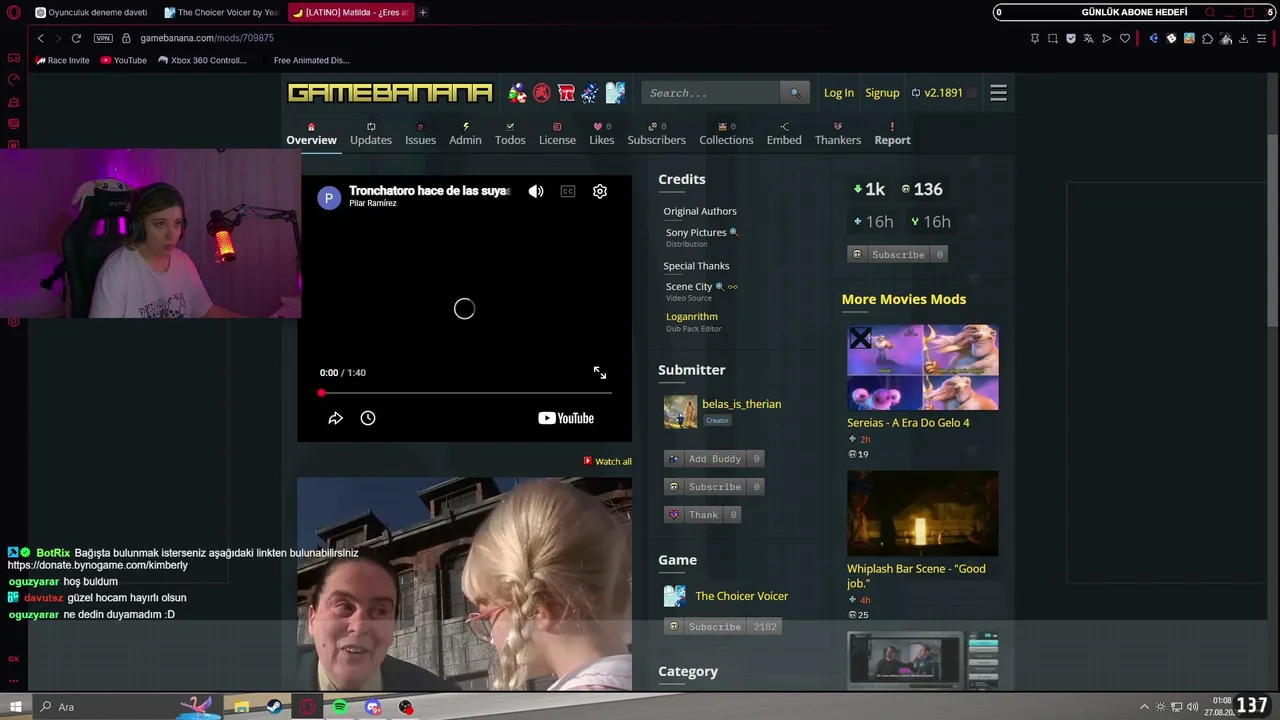Open Sereias - A Era Do Gelo 4 thumbnail
1280x720 pixels.
pos(922,367)
